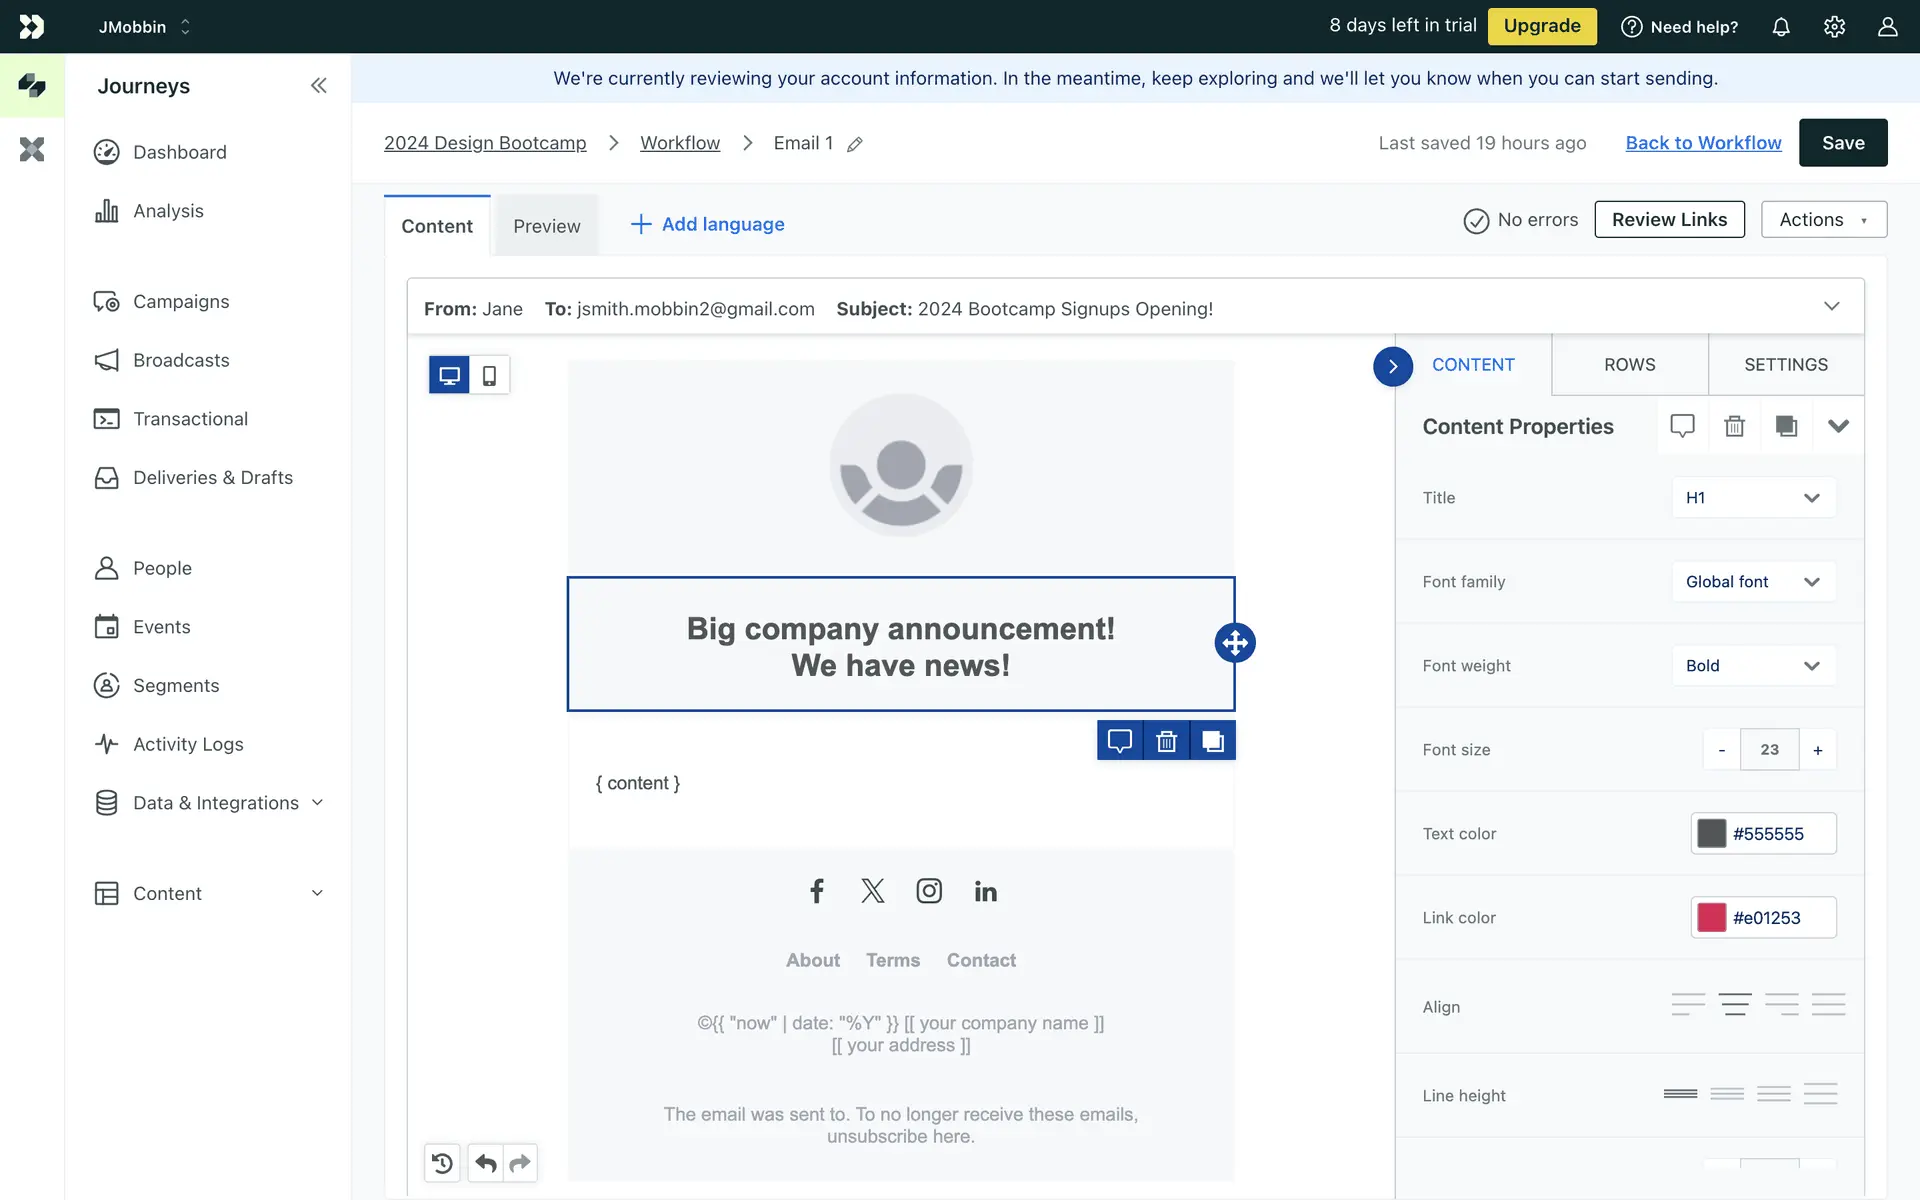Screen dimensions: 1920x1200
Task: Click the Review Links button
Action: click(1668, 220)
